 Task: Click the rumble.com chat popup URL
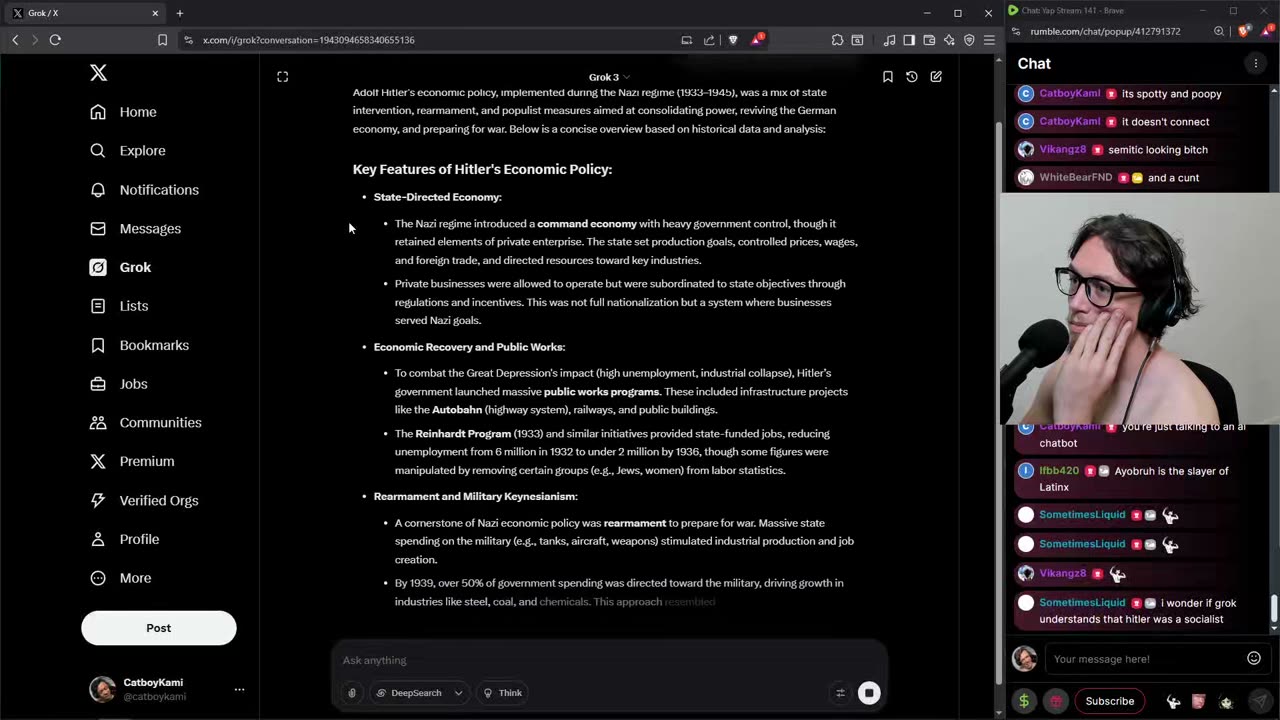coord(1105,31)
